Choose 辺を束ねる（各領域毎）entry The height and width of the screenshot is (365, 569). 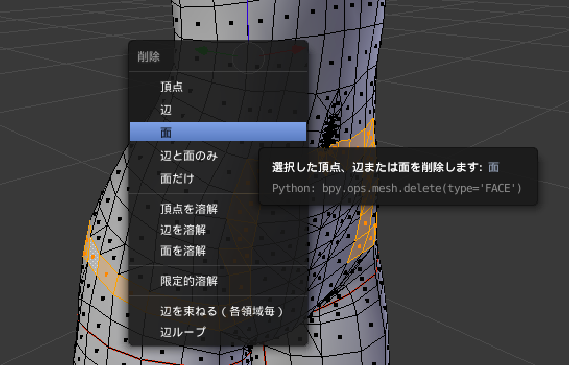coord(218,311)
